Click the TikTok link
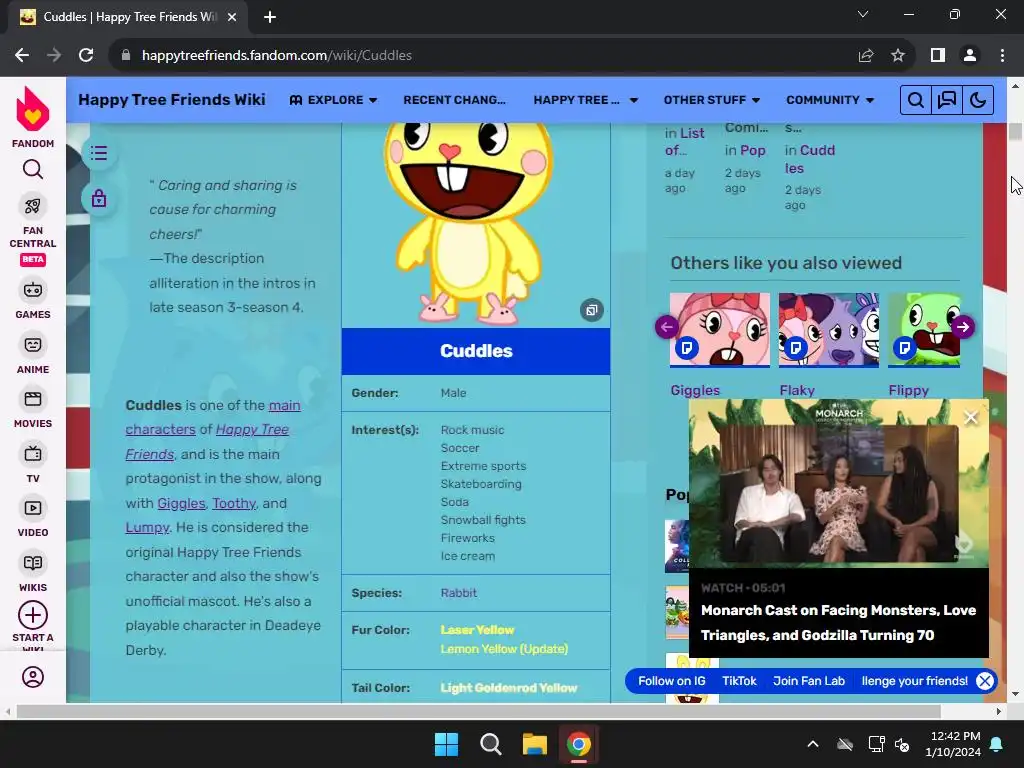Image resolution: width=1024 pixels, height=768 pixels. coord(739,681)
